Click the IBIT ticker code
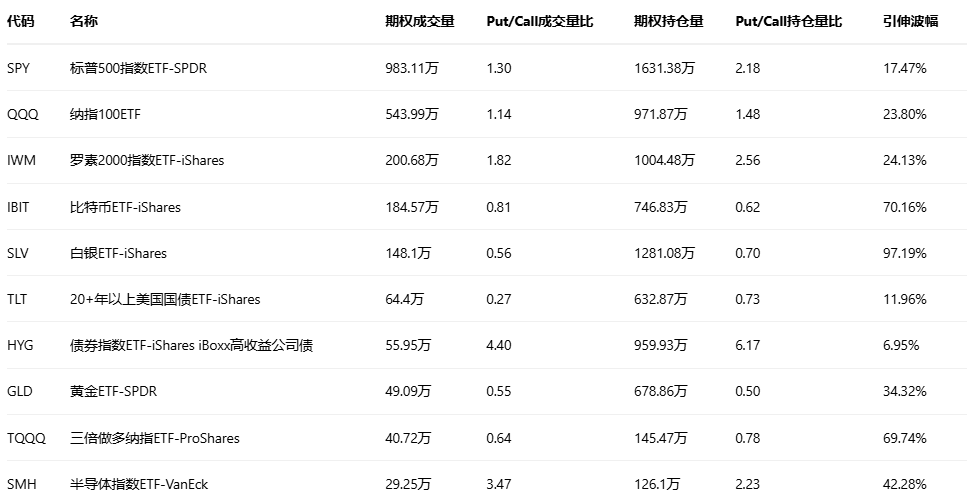This screenshot has width=973, height=501. [18, 207]
